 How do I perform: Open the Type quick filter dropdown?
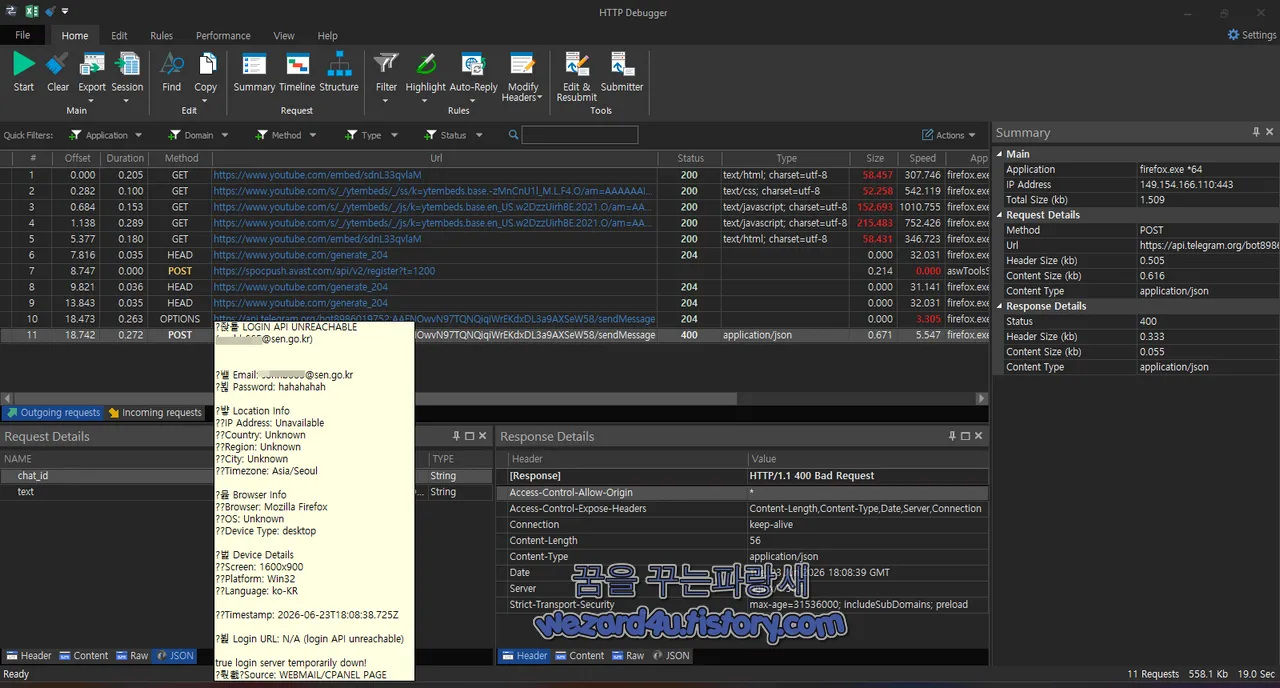371,135
